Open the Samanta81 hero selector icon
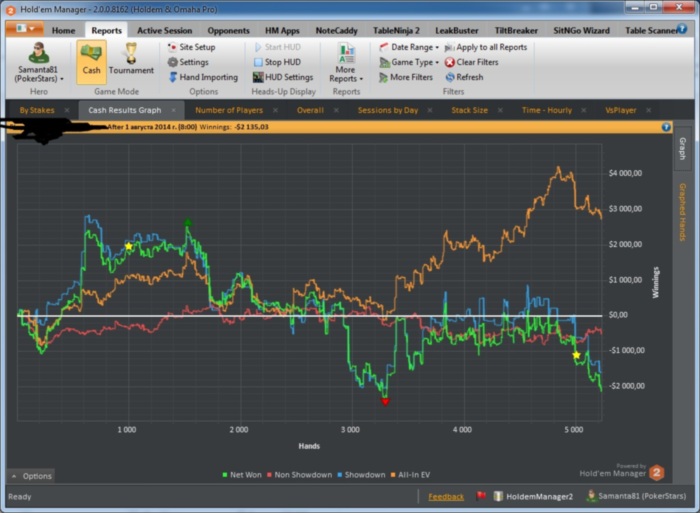The image size is (700, 513). point(38,53)
